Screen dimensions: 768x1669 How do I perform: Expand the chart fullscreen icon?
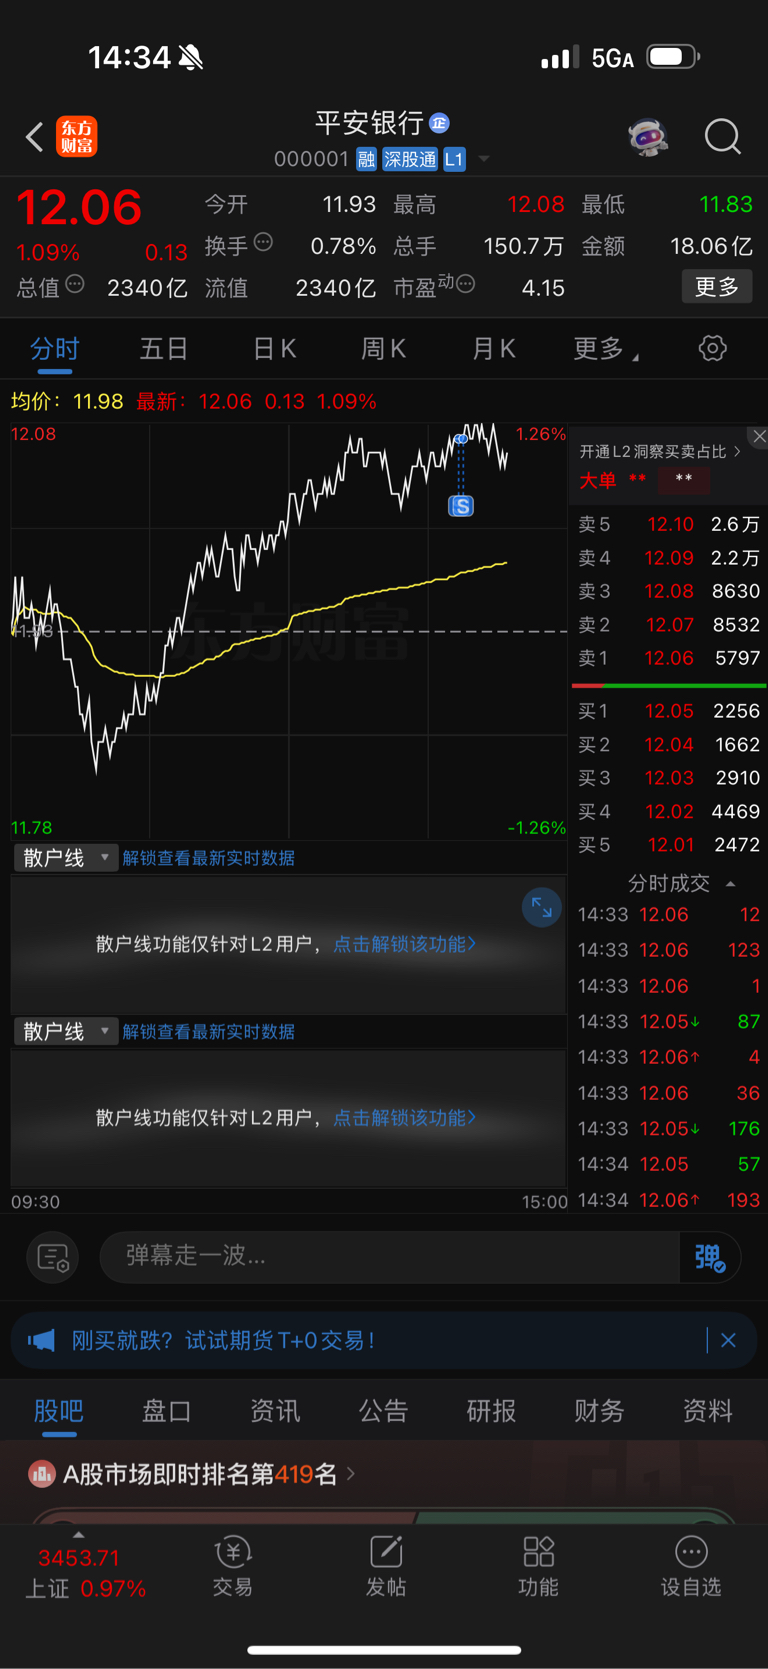pos(541,908)
